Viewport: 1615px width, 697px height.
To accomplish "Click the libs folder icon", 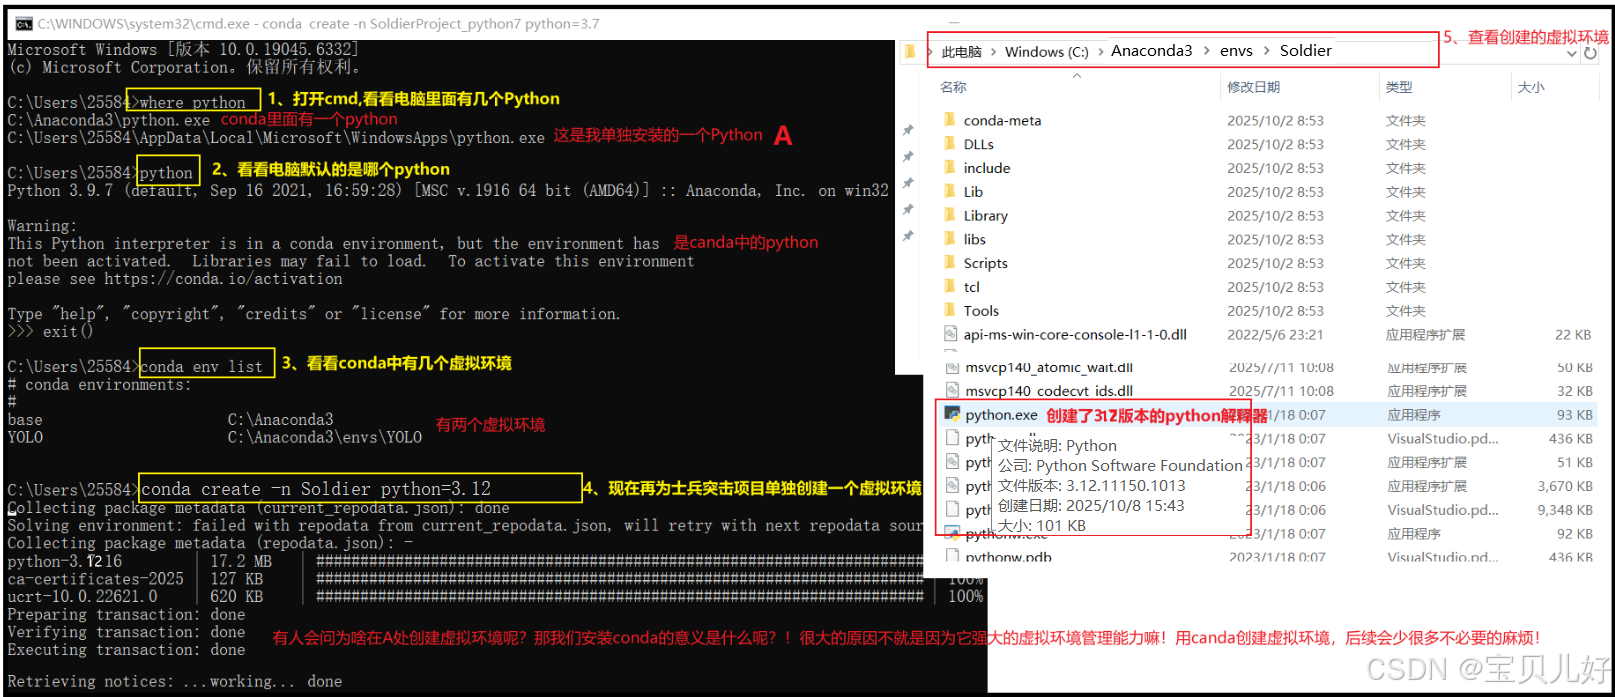I will click(x=950, y=239).
